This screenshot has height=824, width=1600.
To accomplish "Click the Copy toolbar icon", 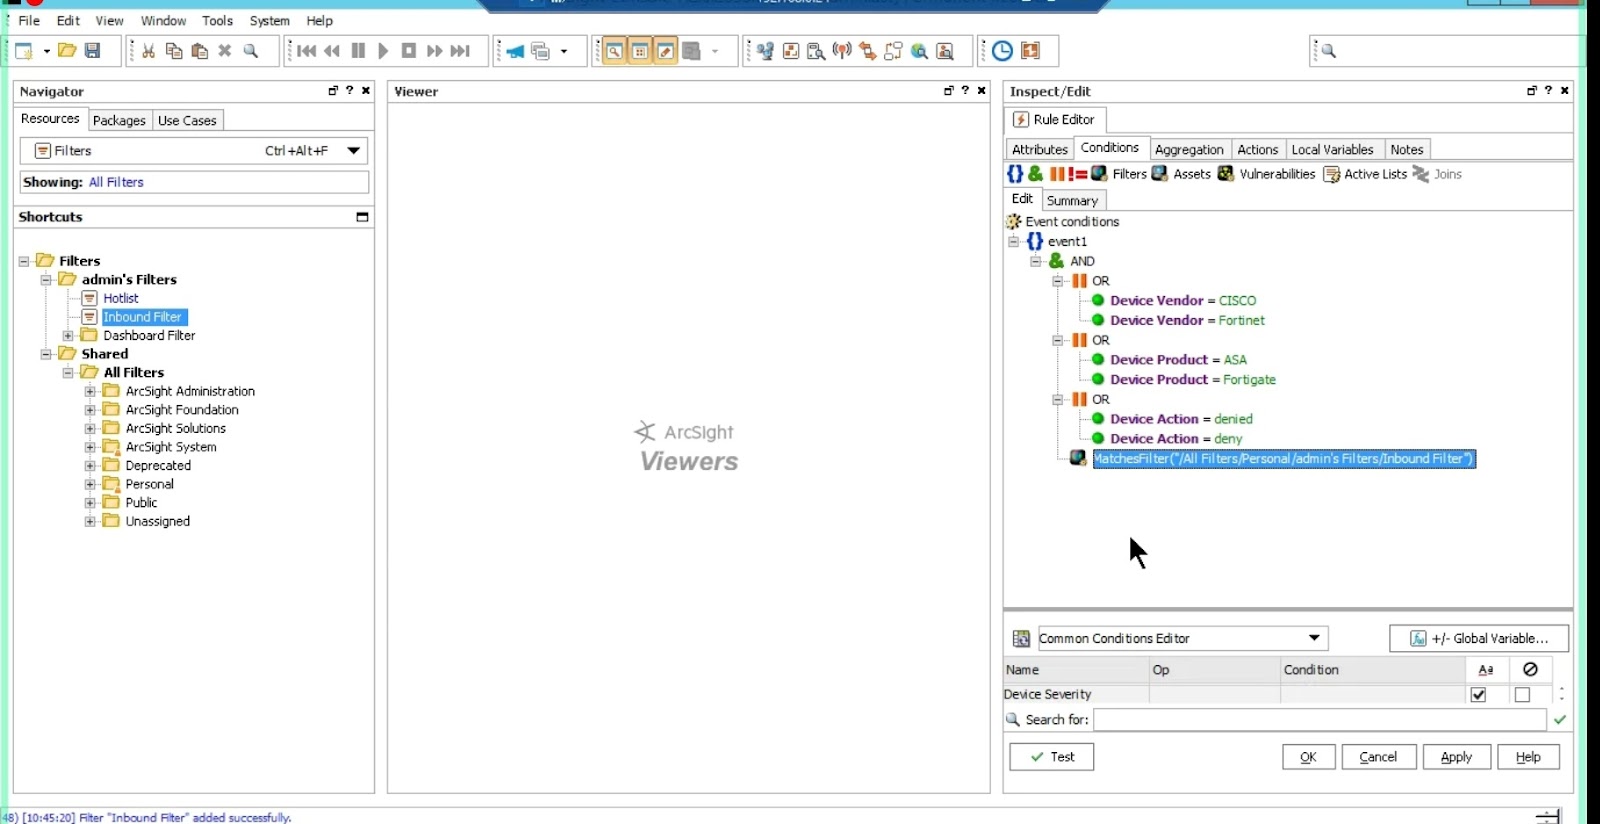I will click(174, 51).
